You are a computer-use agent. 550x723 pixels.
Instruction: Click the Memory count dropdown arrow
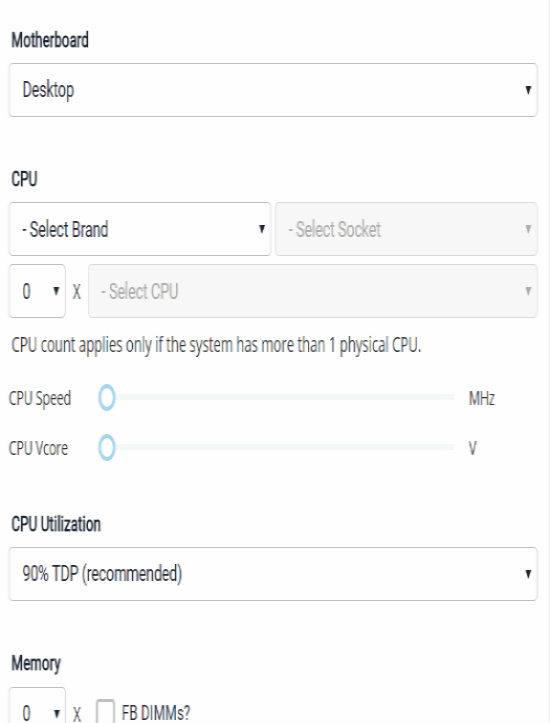coord(56,714)
